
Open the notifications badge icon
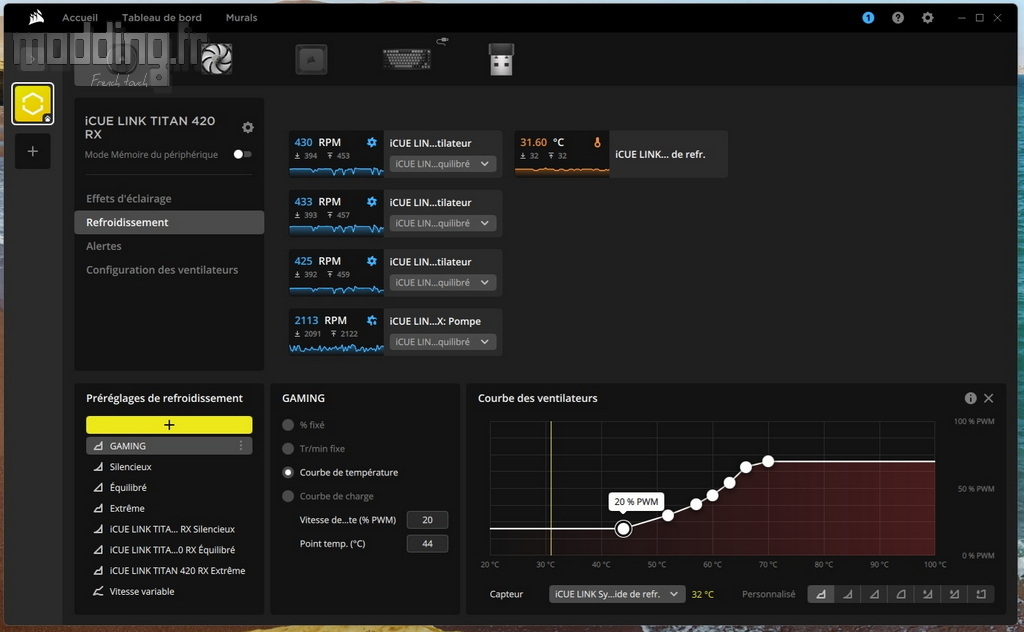(868, 18)
